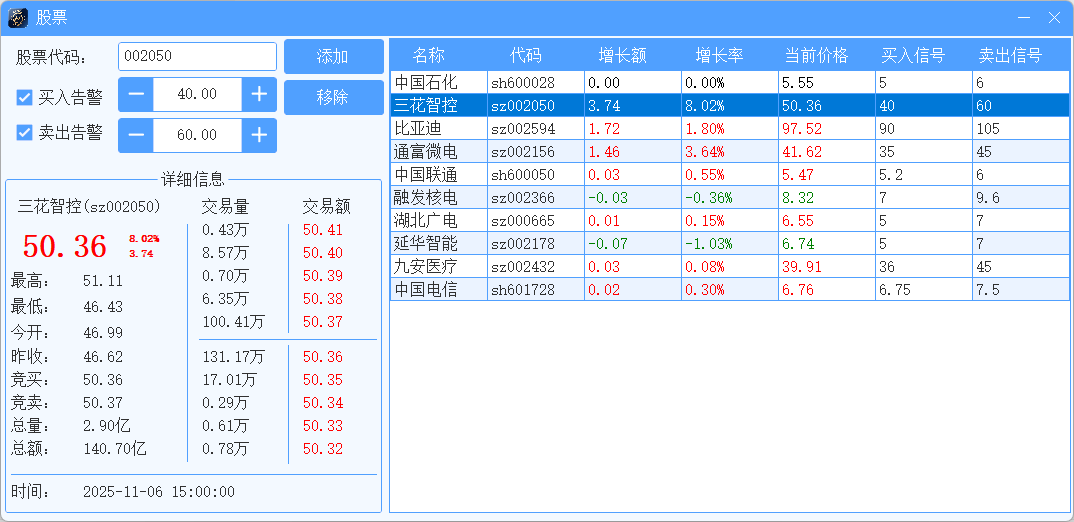This screenshot has width=1074, height=522.
Task: Click code cell sz002156
Action: coord(536,151)
